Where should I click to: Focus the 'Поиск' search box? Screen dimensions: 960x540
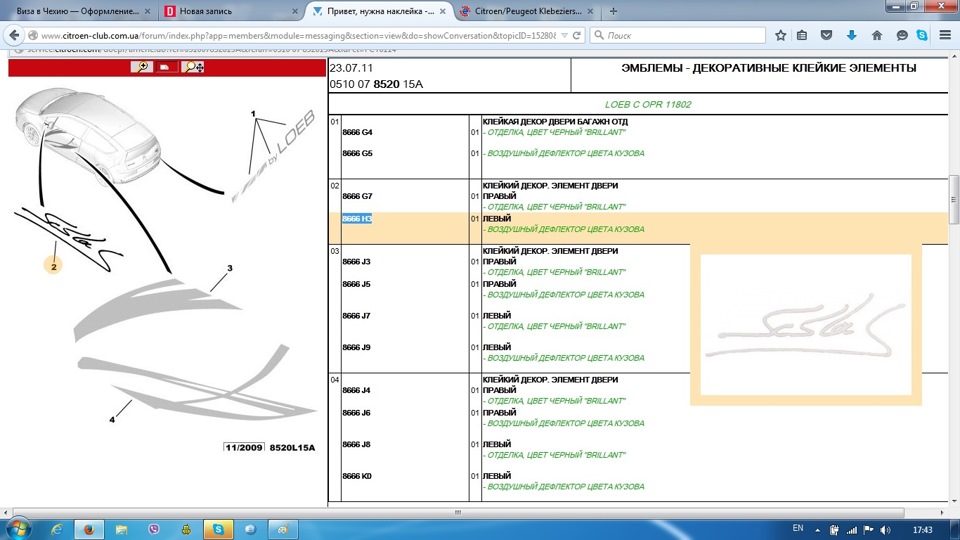678,36
